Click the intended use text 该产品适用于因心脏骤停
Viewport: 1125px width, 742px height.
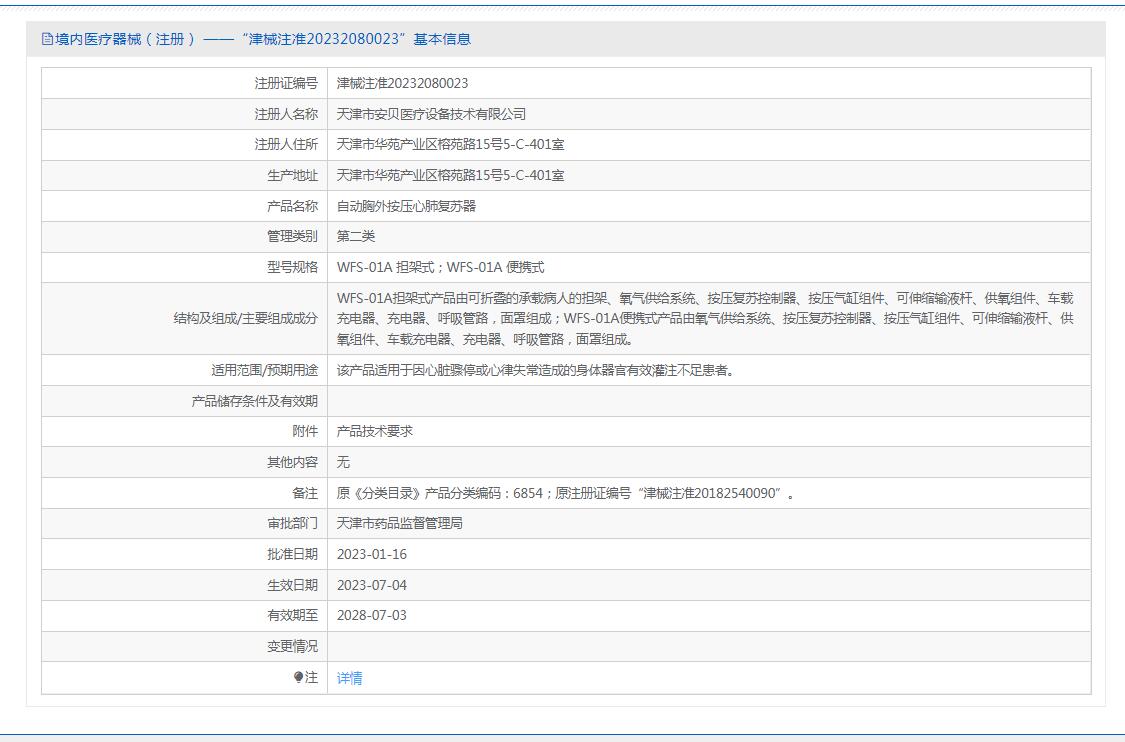click(536, 370)
